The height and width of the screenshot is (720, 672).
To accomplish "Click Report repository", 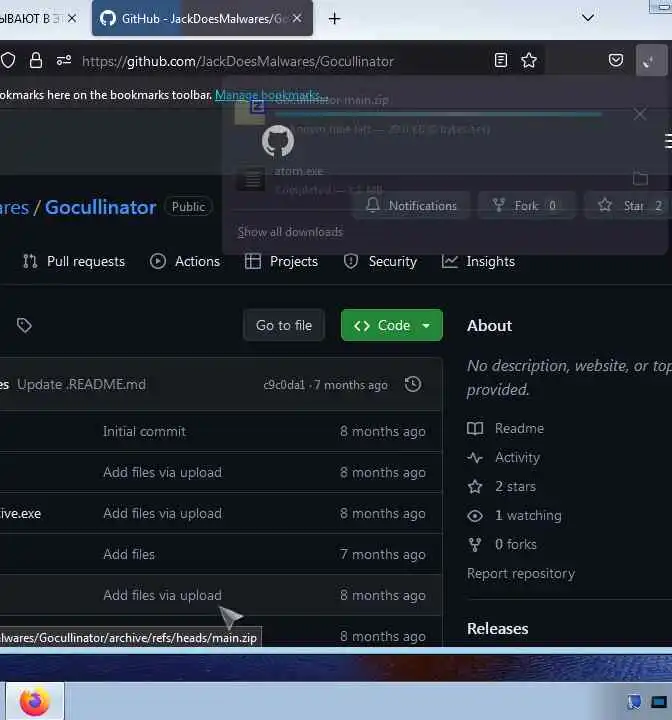I will (x=521, y=573).
